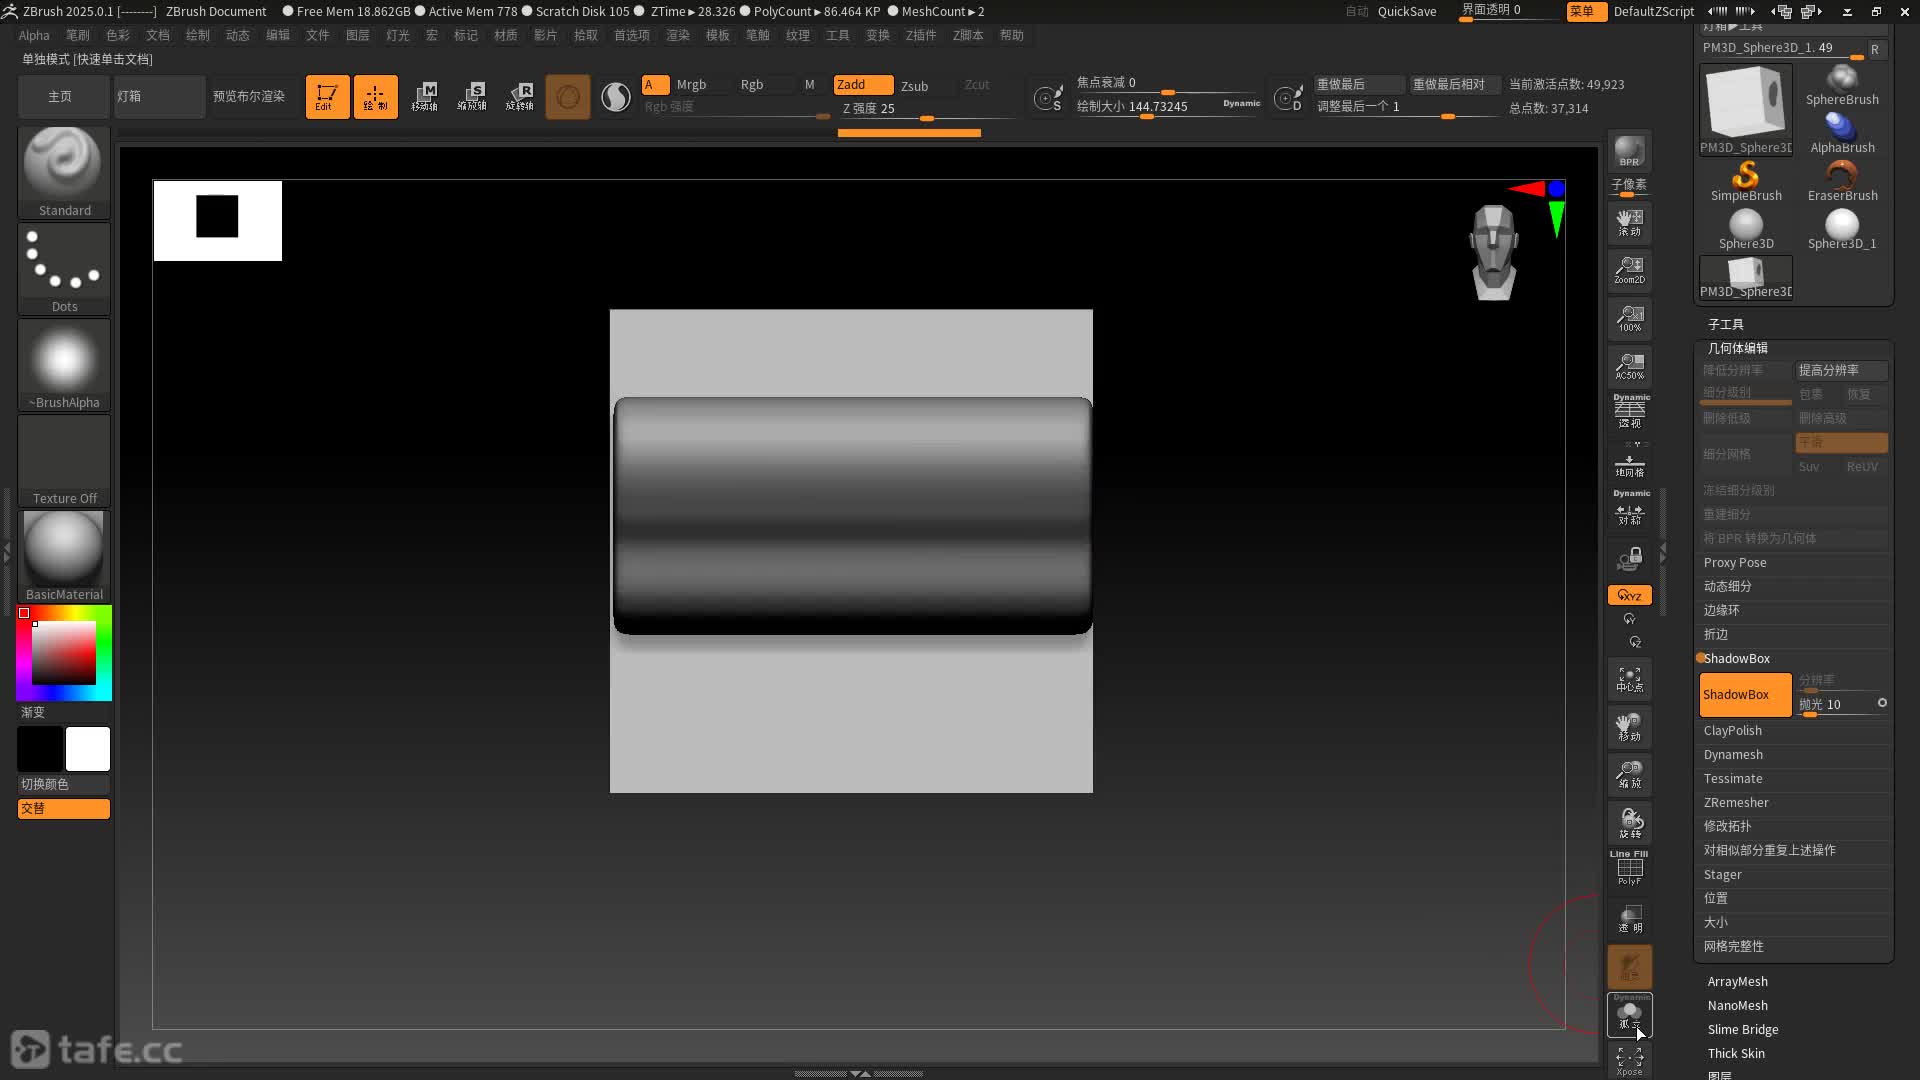
Task: Click the Frame center (中心点) icon
Action: pyautogui.click(x=1629, y=680)
